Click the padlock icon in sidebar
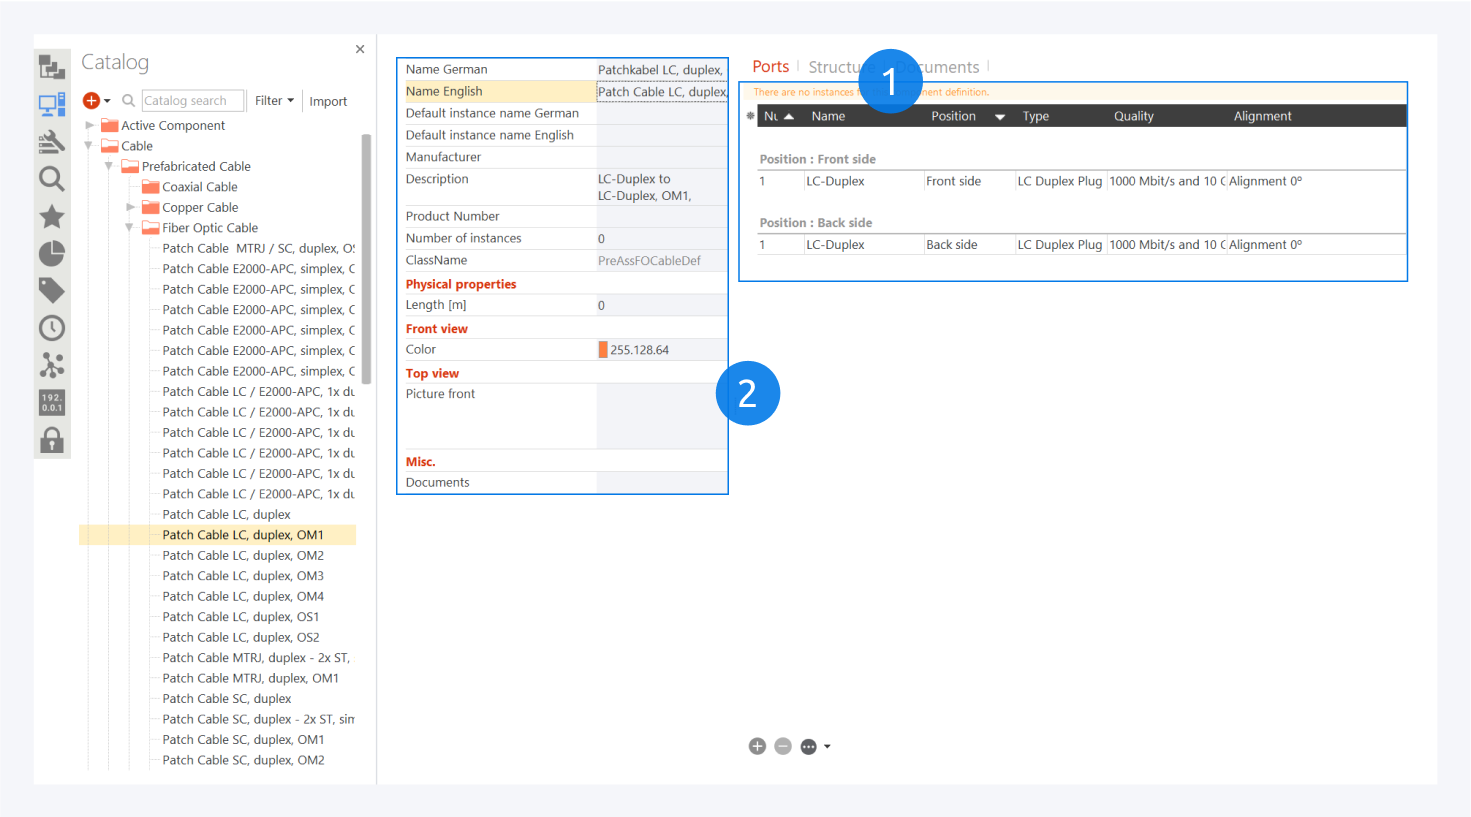The width and height of the screenshot is (1471, 817). coord(51,440)
